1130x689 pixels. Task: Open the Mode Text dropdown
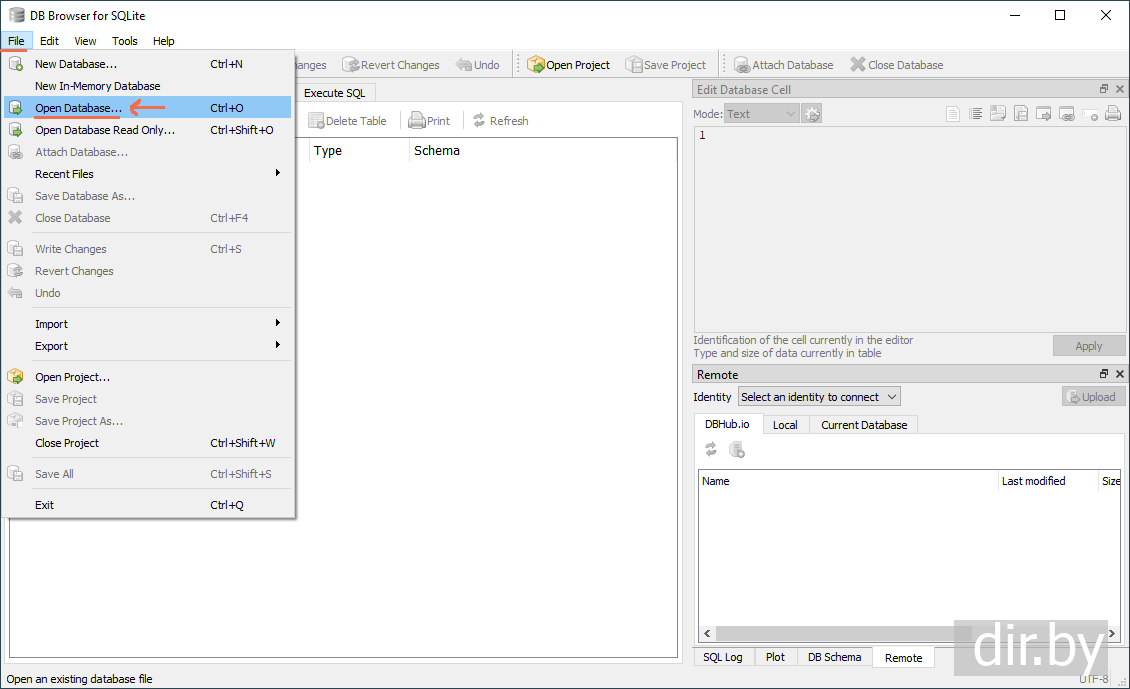[x=762, y=114]
